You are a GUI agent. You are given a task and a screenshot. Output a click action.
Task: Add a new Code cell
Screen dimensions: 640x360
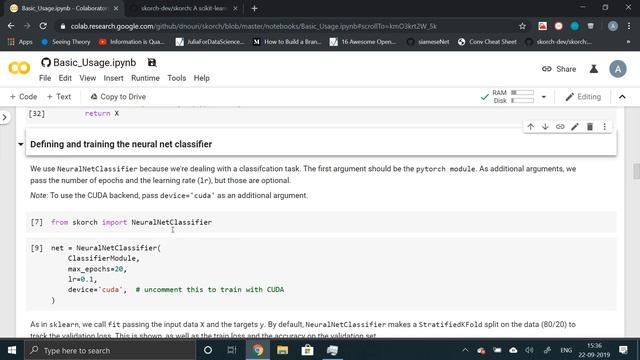pyautogui.click(x=23, y=97)
